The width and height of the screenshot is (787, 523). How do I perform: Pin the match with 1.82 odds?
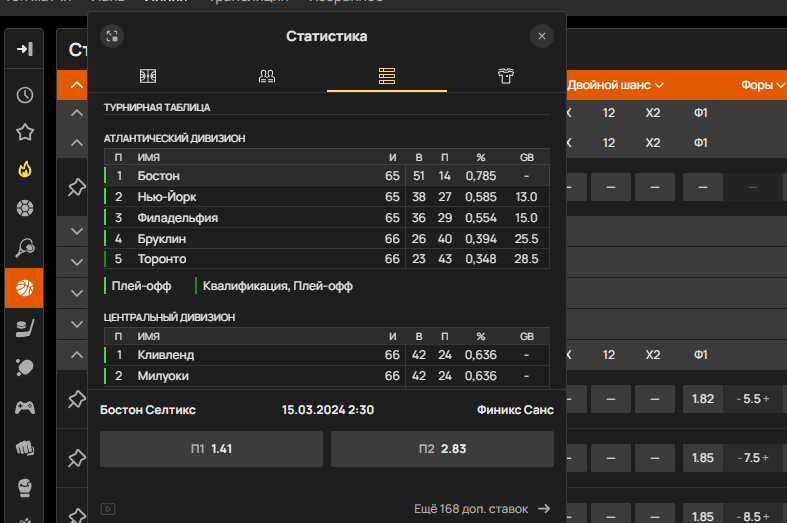click(76, 399)
